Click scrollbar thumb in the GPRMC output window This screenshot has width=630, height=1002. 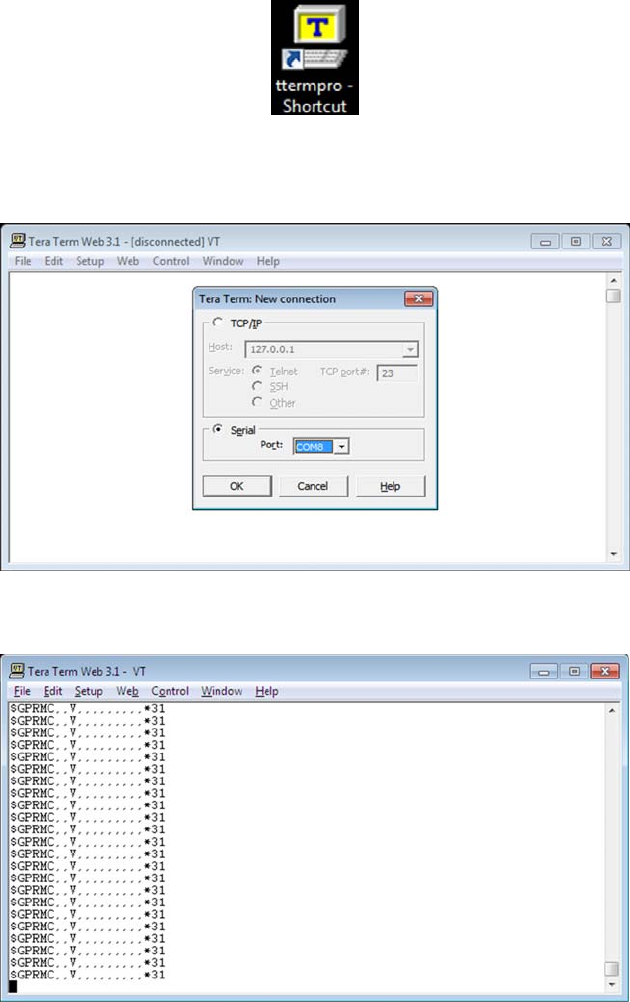tap(612, 969)
